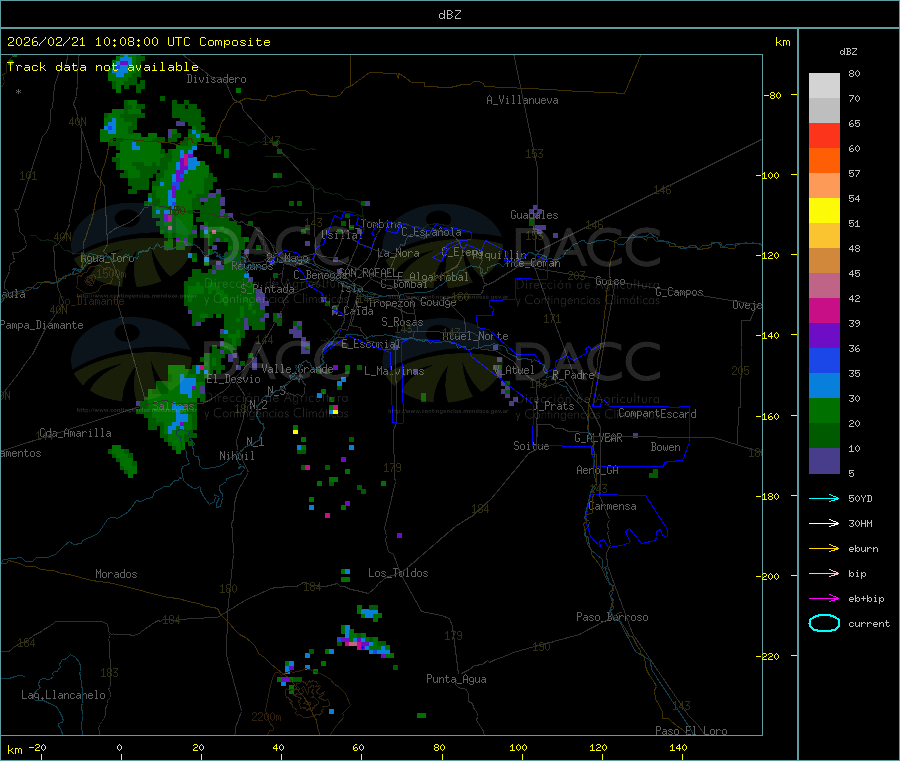
Task: Click the C_Española map label
Action: [x=431, y=232]
